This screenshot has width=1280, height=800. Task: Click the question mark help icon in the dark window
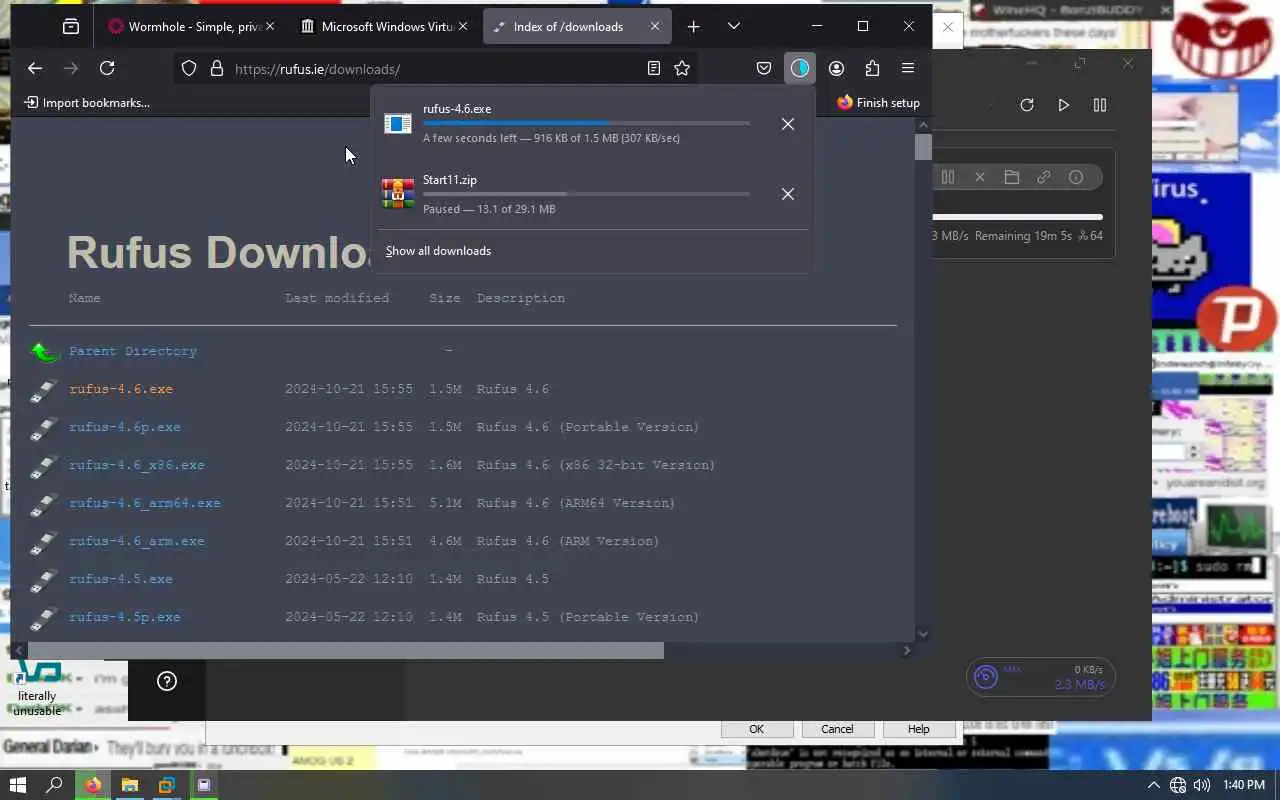167,681
